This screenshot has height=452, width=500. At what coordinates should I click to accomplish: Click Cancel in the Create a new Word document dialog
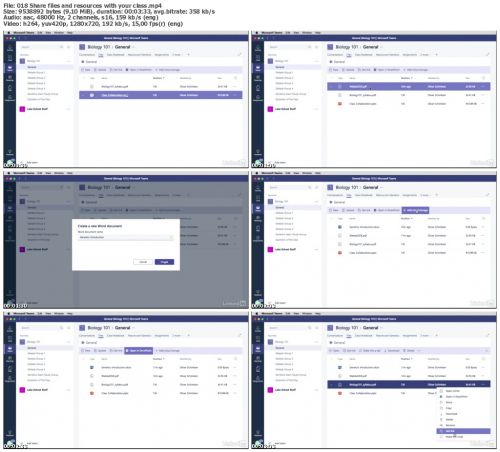[x=143, y=262]
